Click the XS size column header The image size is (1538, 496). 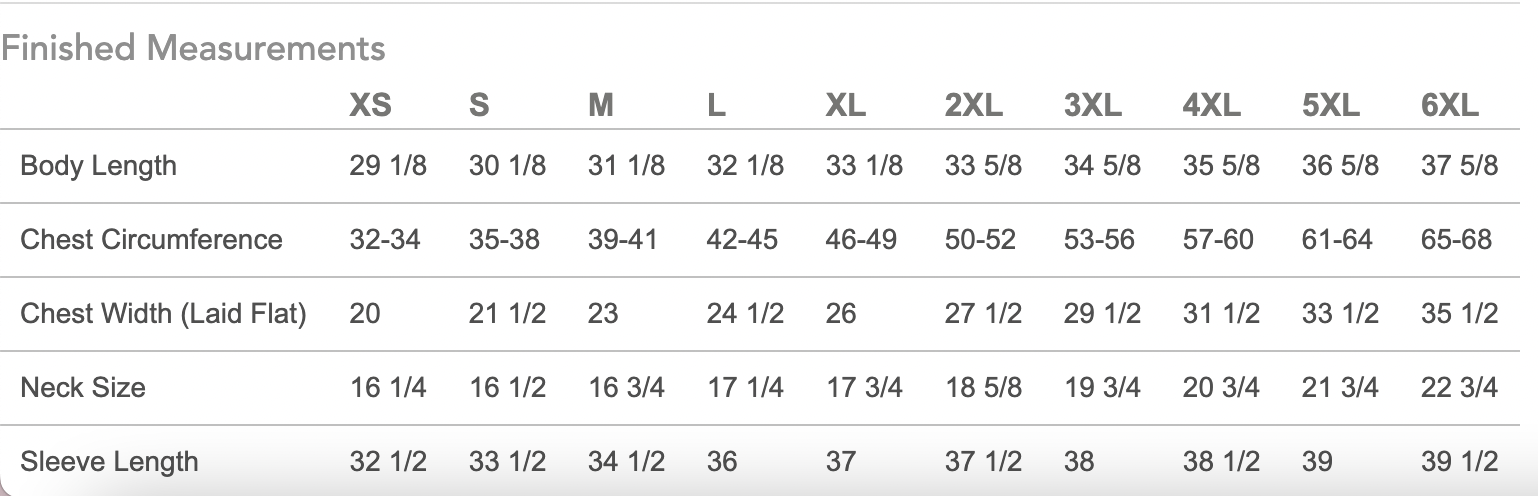coord(370,105)
